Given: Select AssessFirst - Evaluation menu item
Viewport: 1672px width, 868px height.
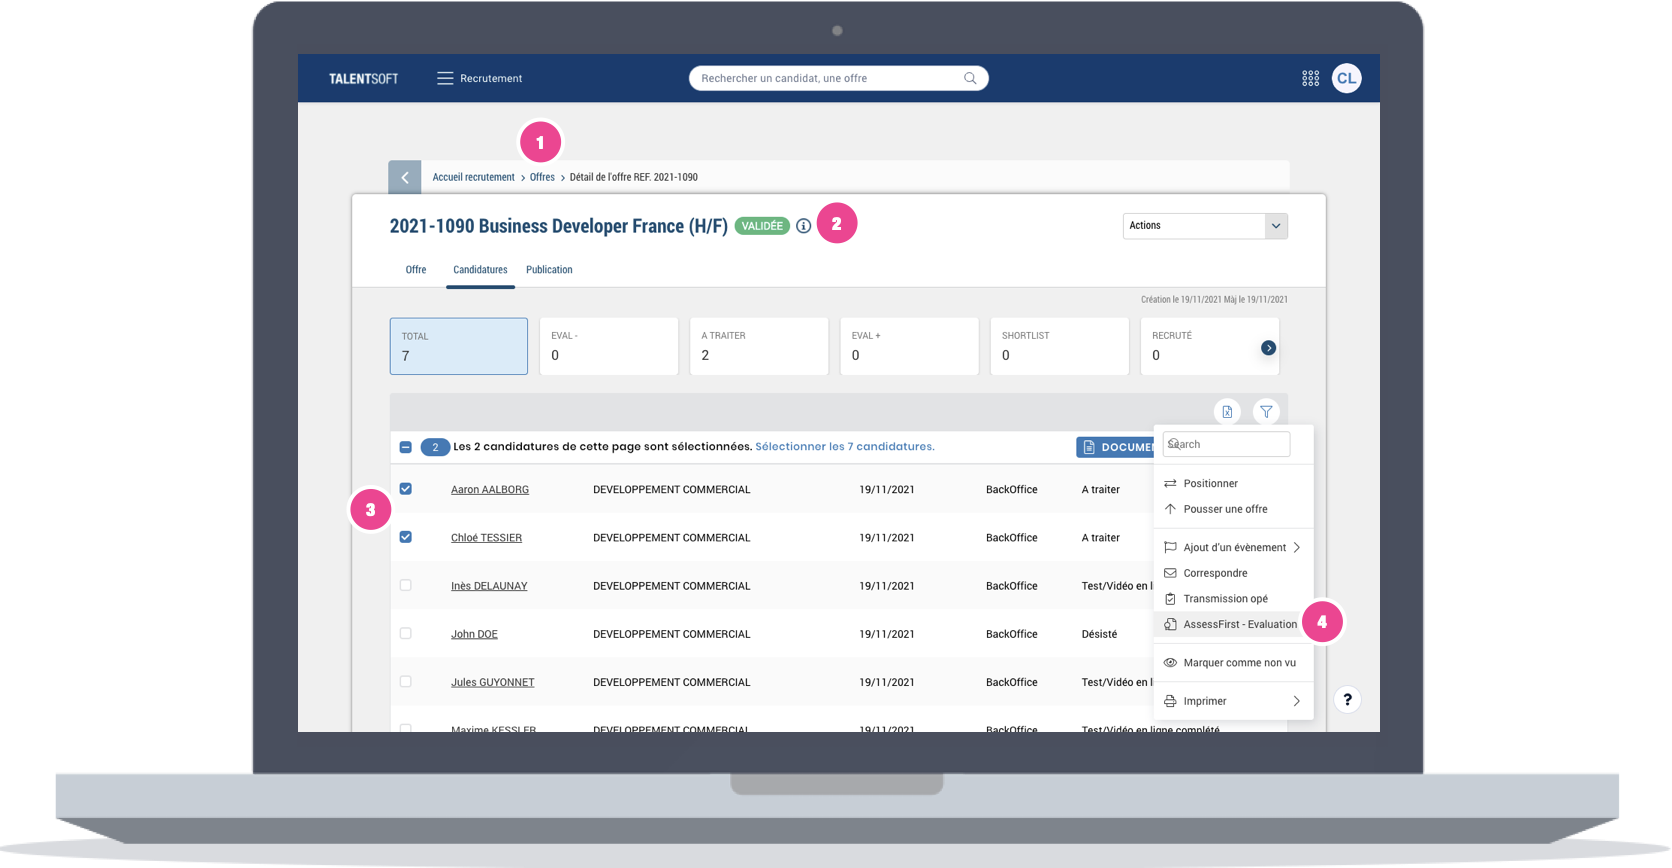Looking at the screenshot, I should click(1239, 624).
